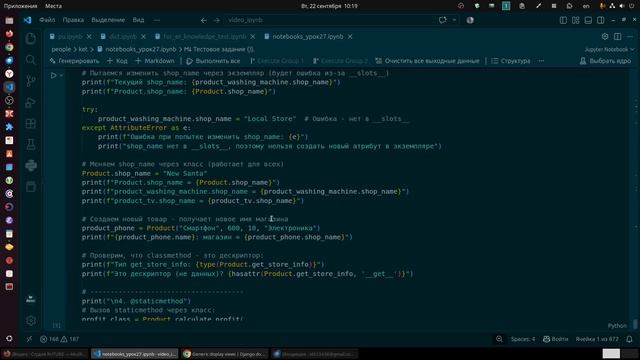
Task: Expand the run cell options arrow
Action: tap(61, 76)
